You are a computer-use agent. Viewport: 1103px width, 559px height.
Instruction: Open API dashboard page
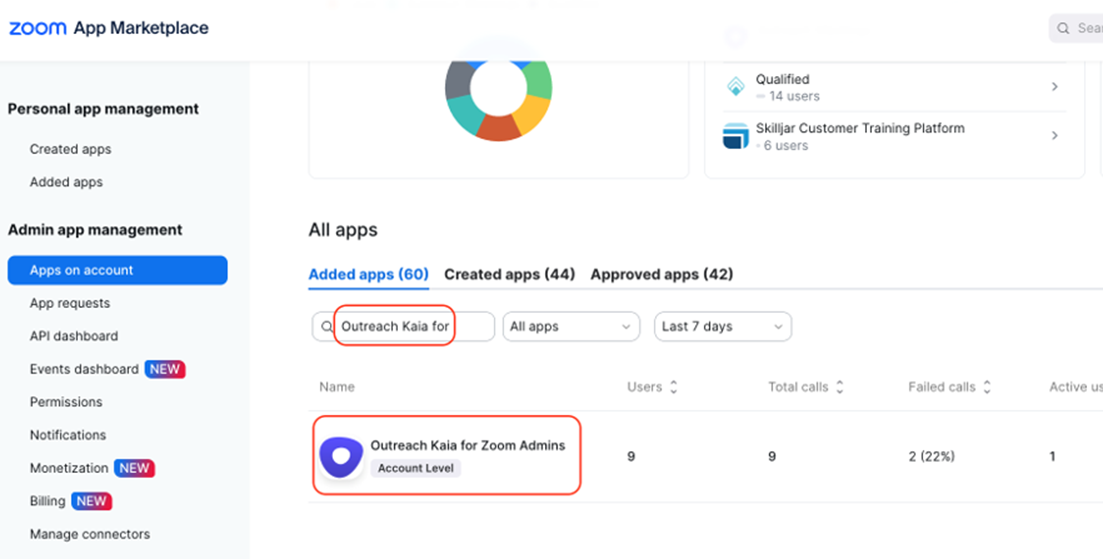coord(74,336)
